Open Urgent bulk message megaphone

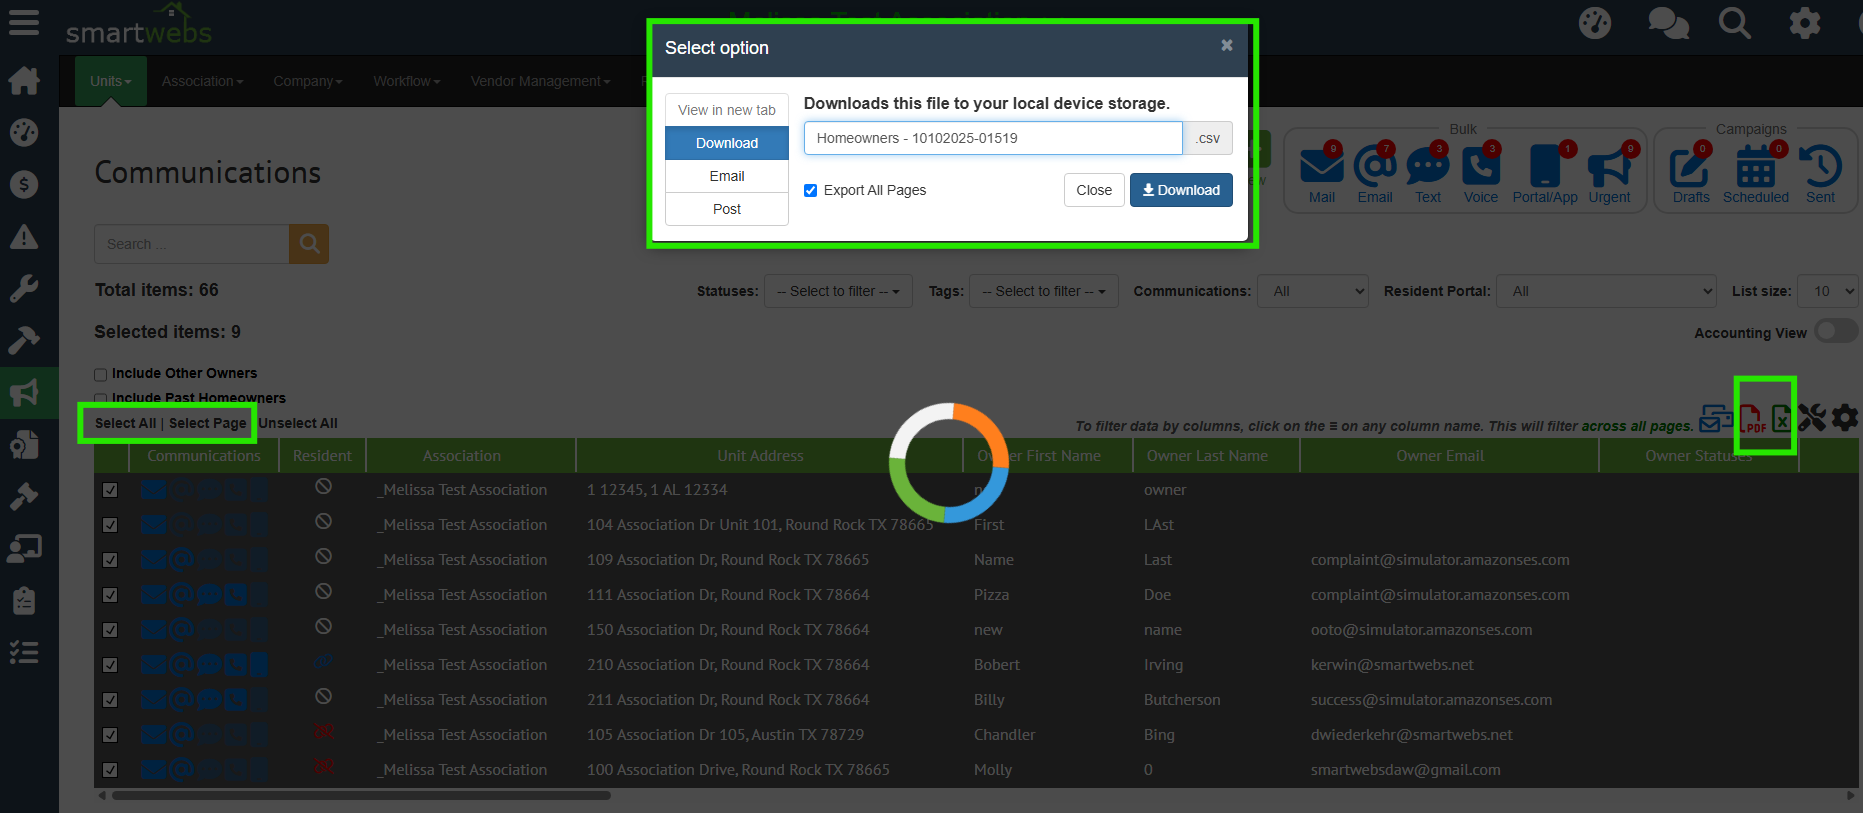click(1608, 172)
